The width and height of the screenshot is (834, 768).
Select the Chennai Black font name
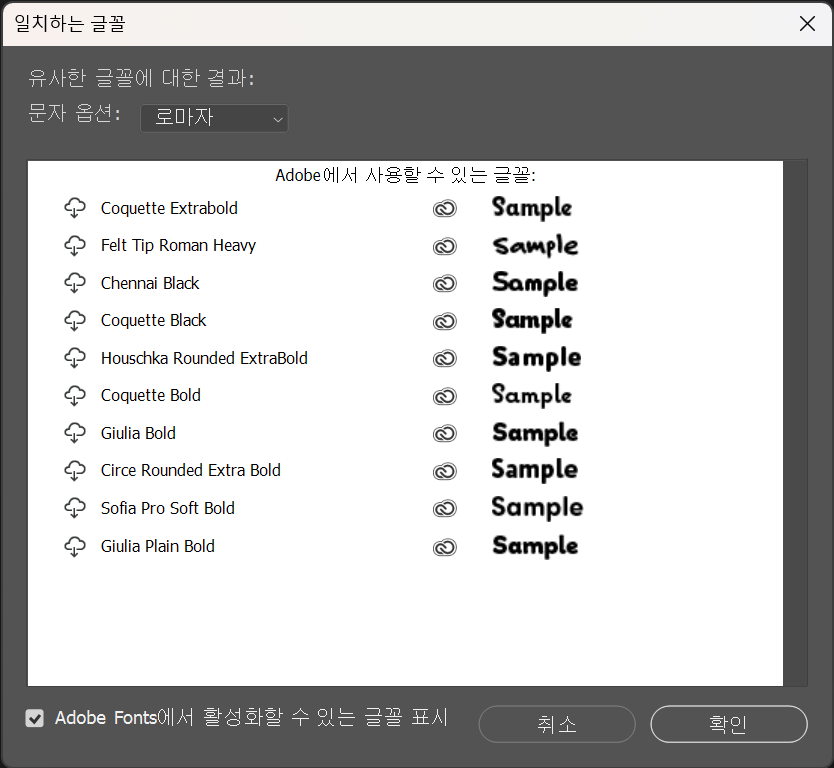coord(150,283)
